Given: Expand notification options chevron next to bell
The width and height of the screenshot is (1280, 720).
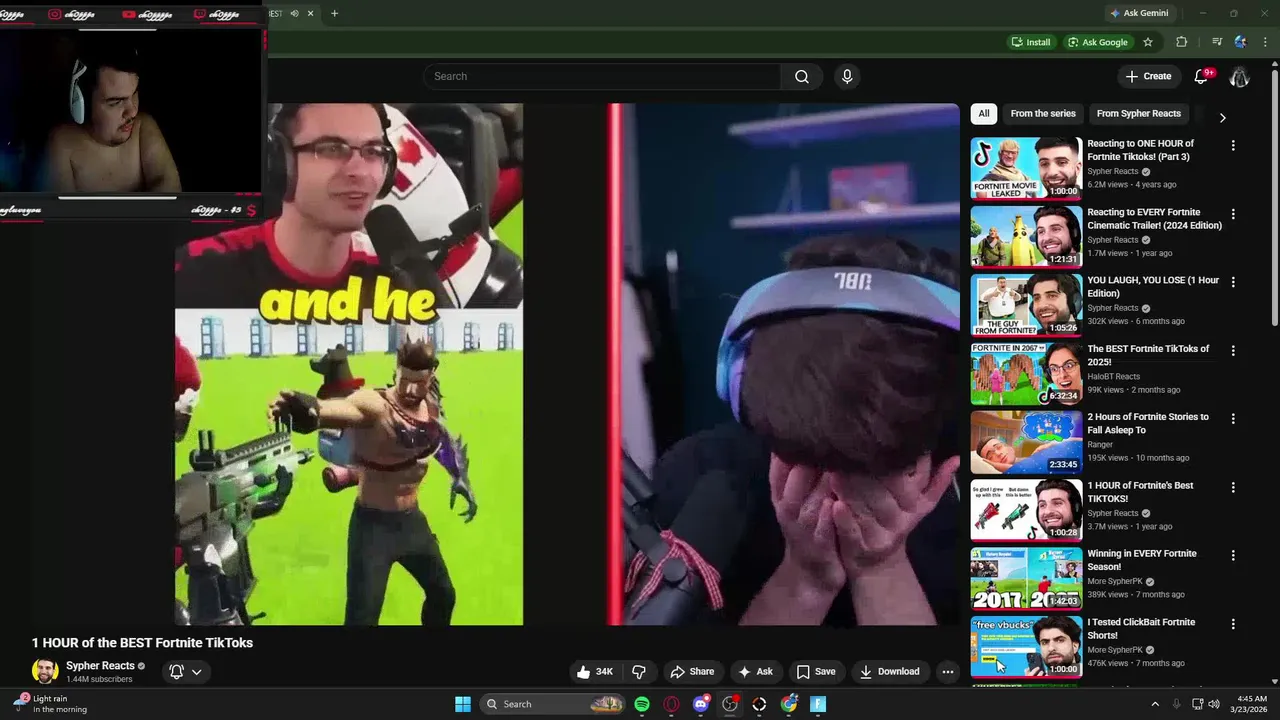Looking at the screenshot, I should 197,672.
